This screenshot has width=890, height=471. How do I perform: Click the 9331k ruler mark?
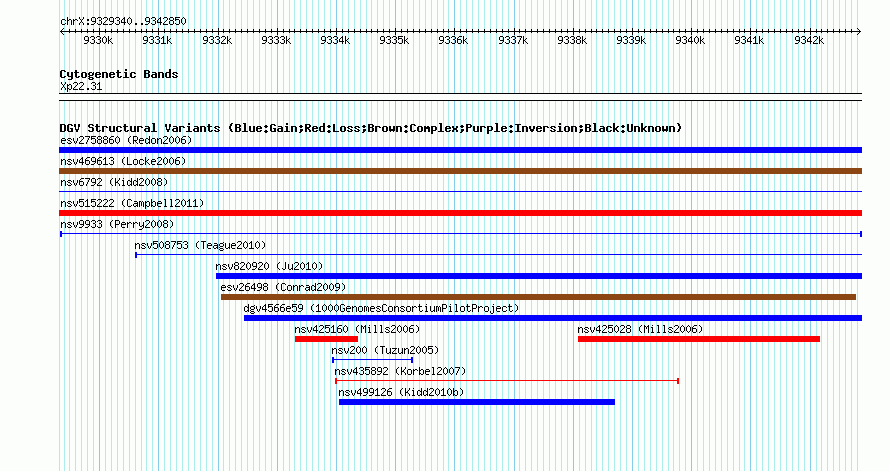pyautogui.click(x=157, y=40)
